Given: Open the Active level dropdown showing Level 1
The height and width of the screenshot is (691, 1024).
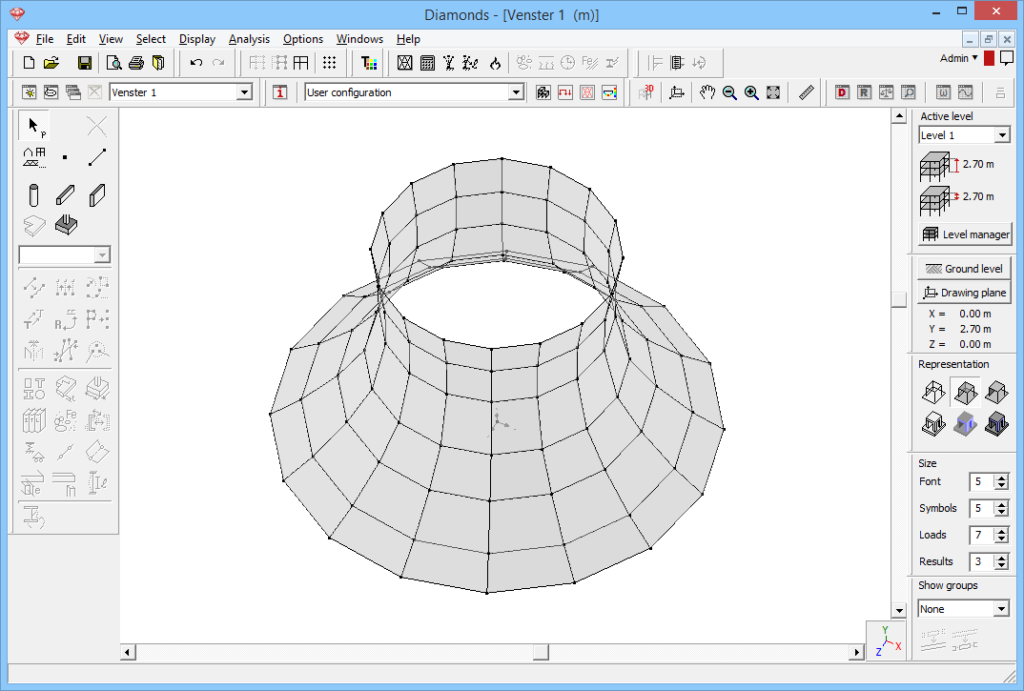Looking at the screenshot, I should pos(1002,135).
